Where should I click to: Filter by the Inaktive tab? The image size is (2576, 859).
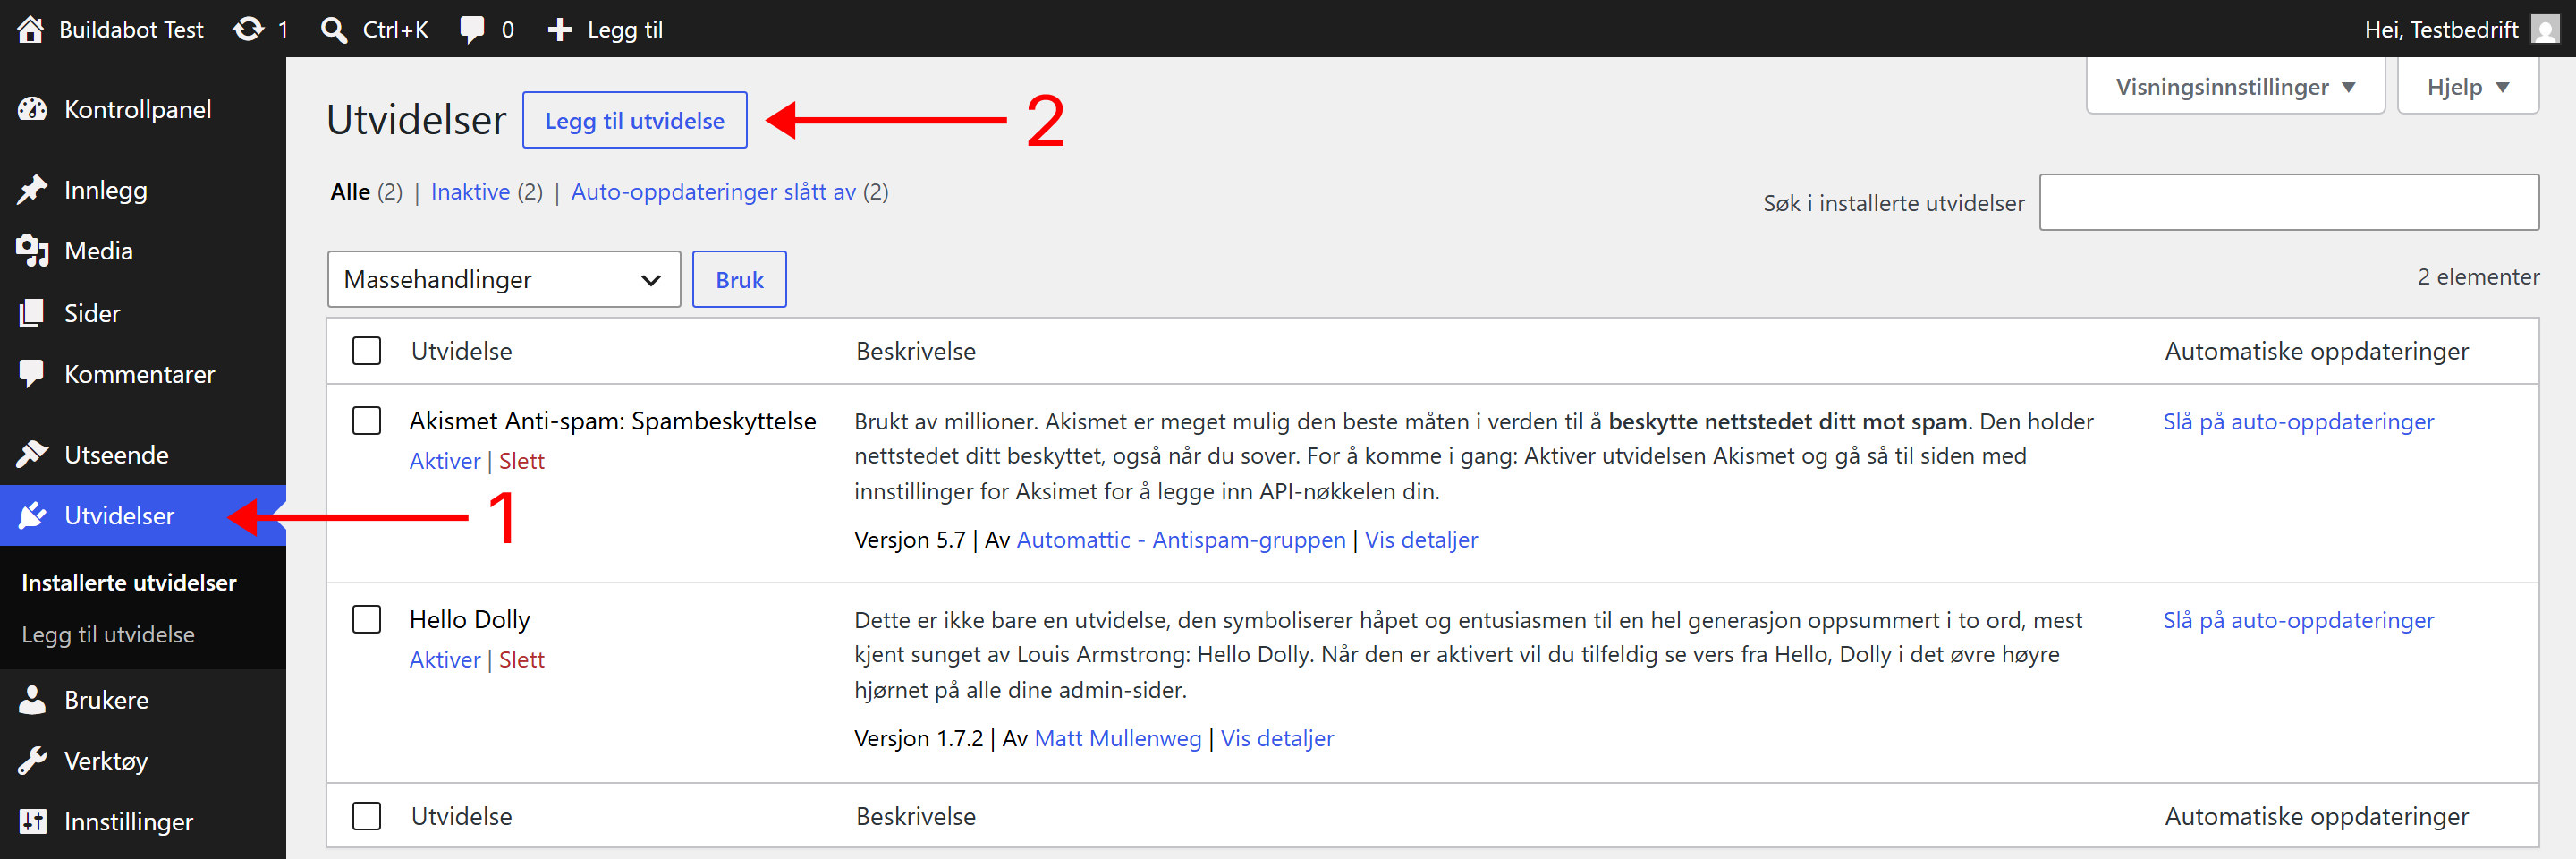(x=470, y=191)
